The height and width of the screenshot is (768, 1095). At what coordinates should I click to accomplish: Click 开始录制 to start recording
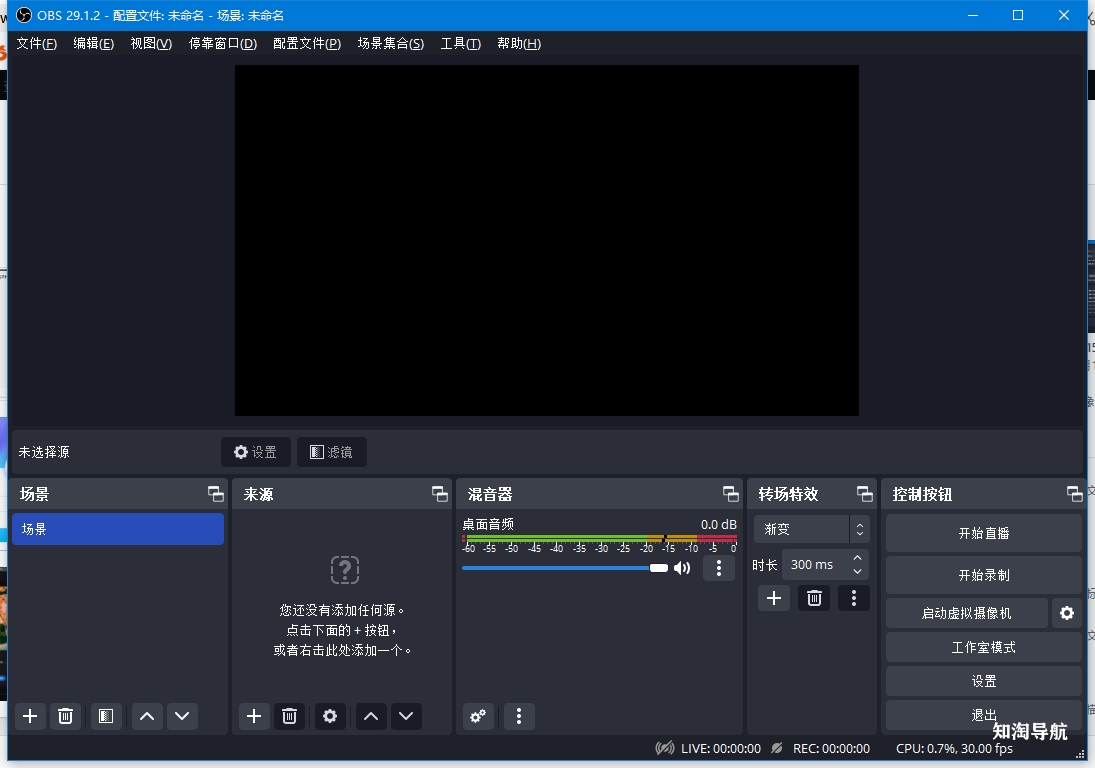point(983,575)
